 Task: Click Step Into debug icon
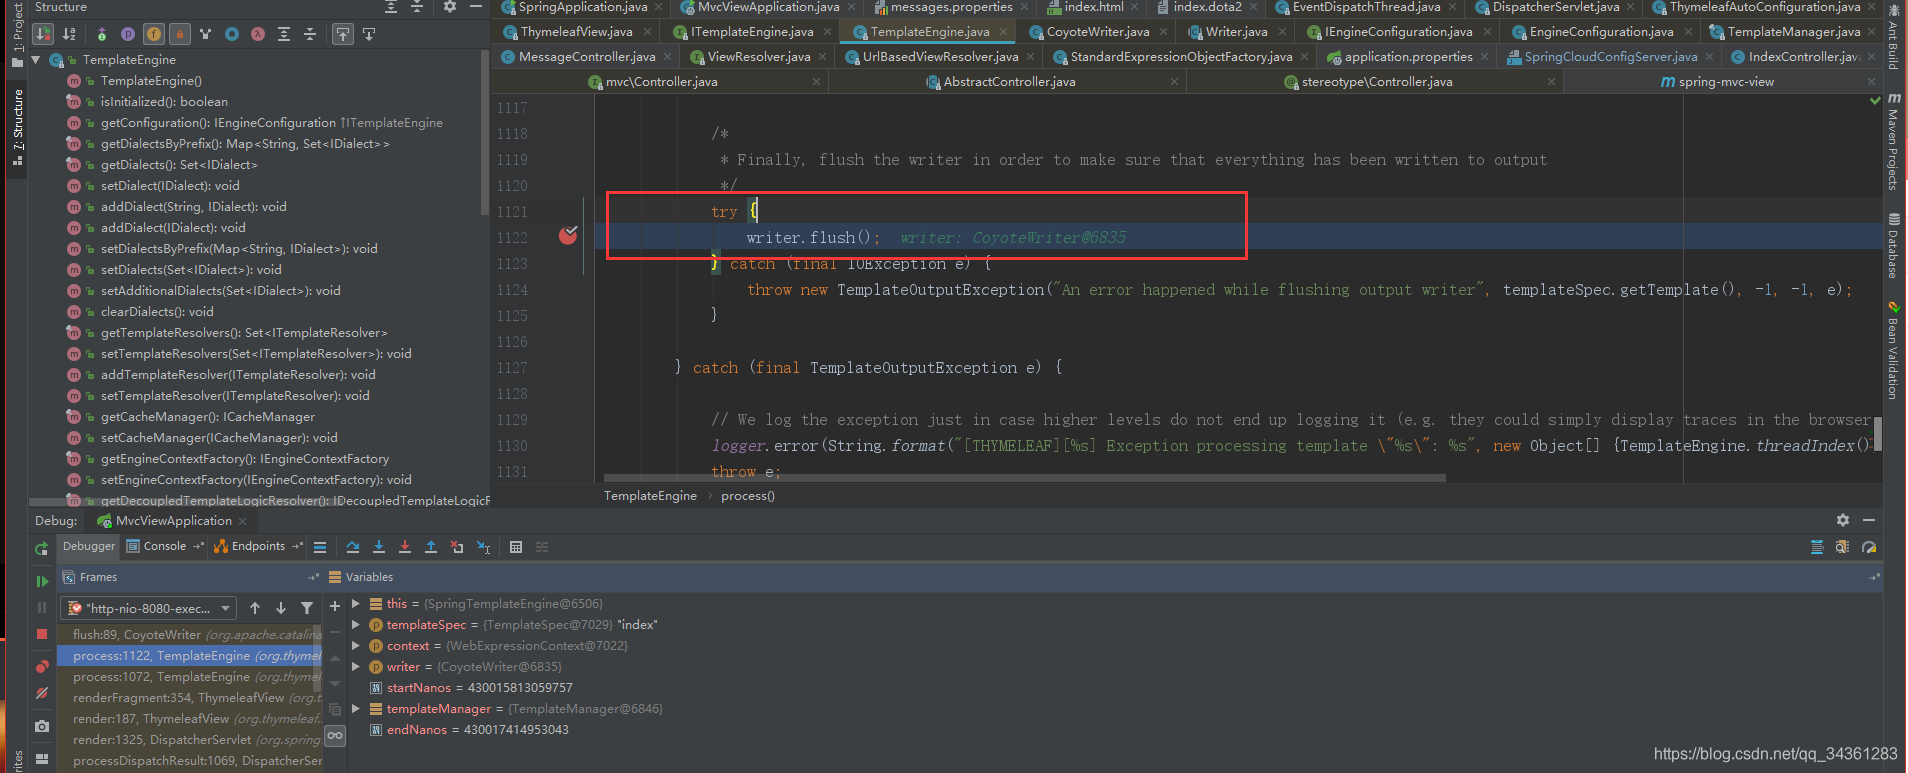pyautogui.click(x=379, y=547)
